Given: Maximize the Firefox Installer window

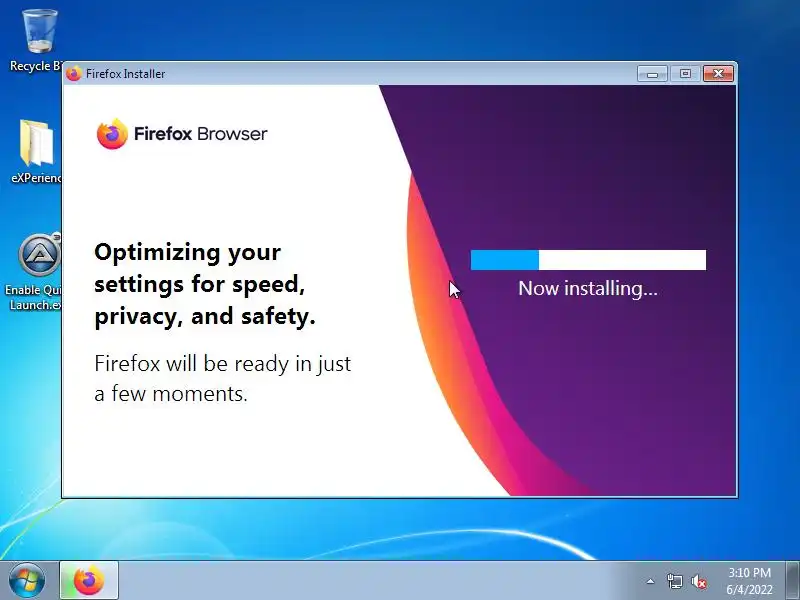Looking at the screenshot, I should click(685, 74).
